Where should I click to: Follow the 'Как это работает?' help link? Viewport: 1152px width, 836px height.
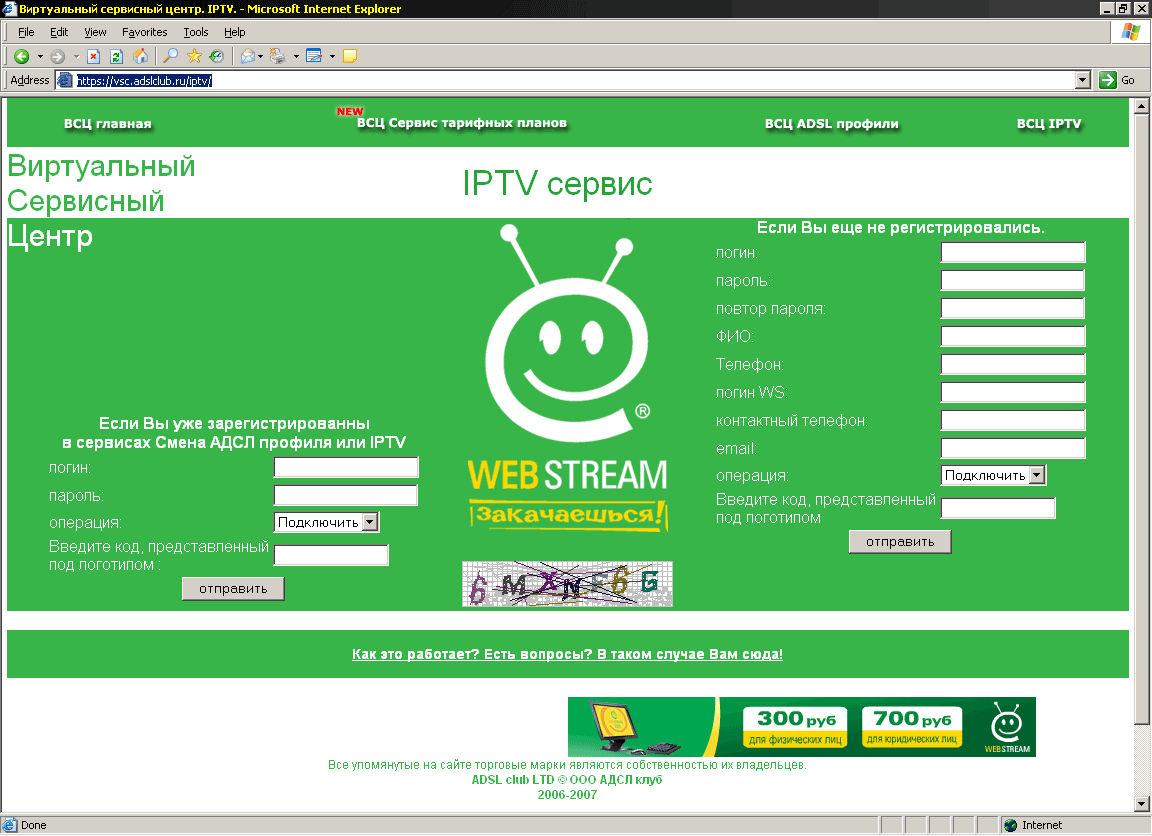coord(567,654)
